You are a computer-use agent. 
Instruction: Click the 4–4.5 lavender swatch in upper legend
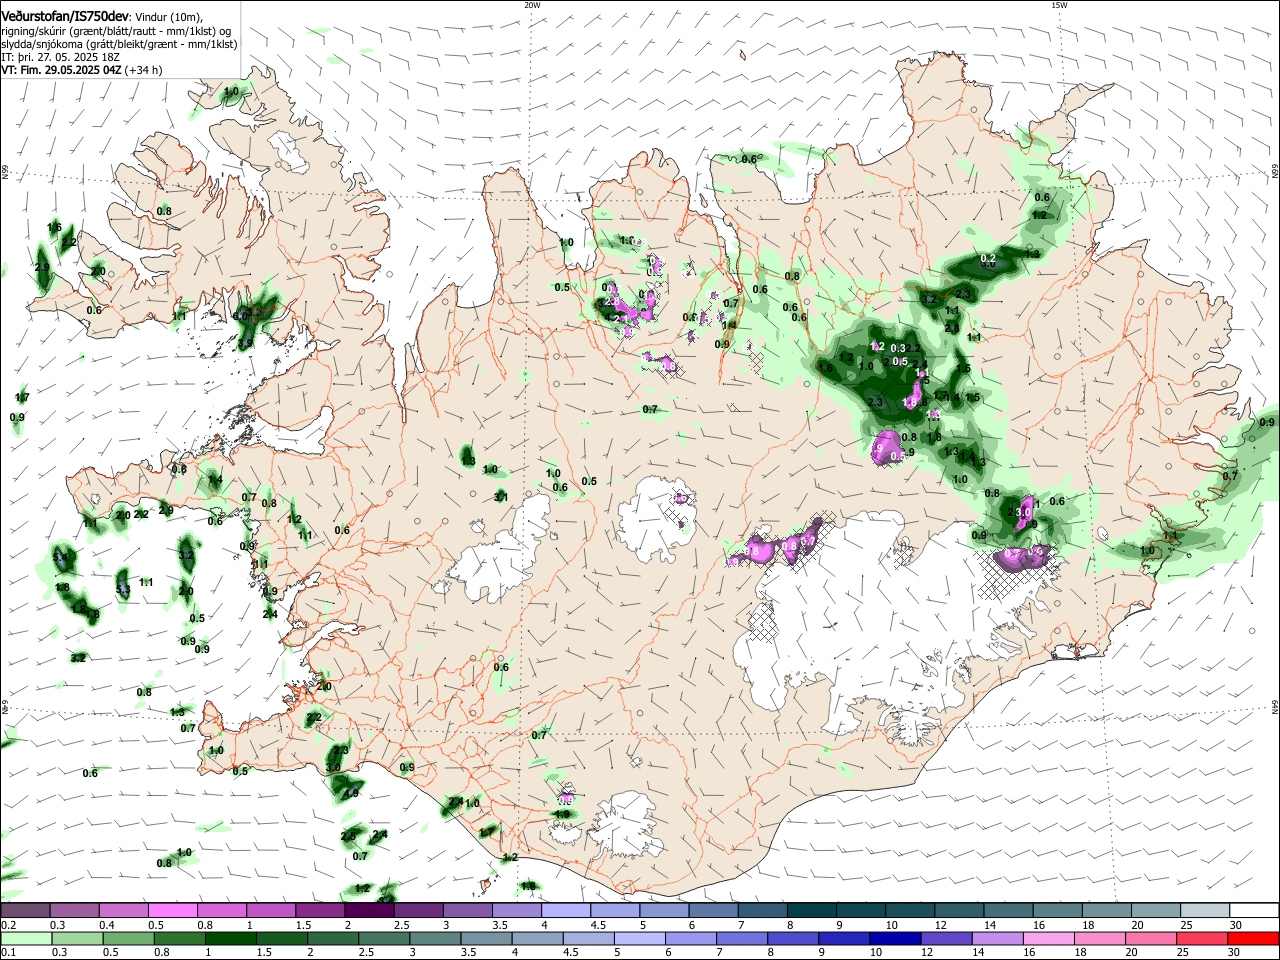(566, 911)
